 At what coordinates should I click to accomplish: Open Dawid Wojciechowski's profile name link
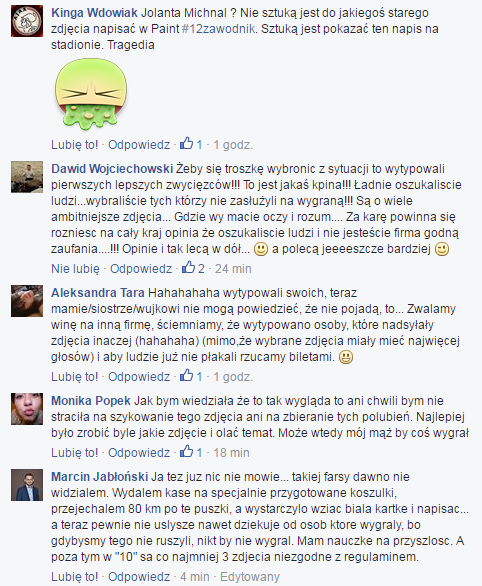(112, 169)
